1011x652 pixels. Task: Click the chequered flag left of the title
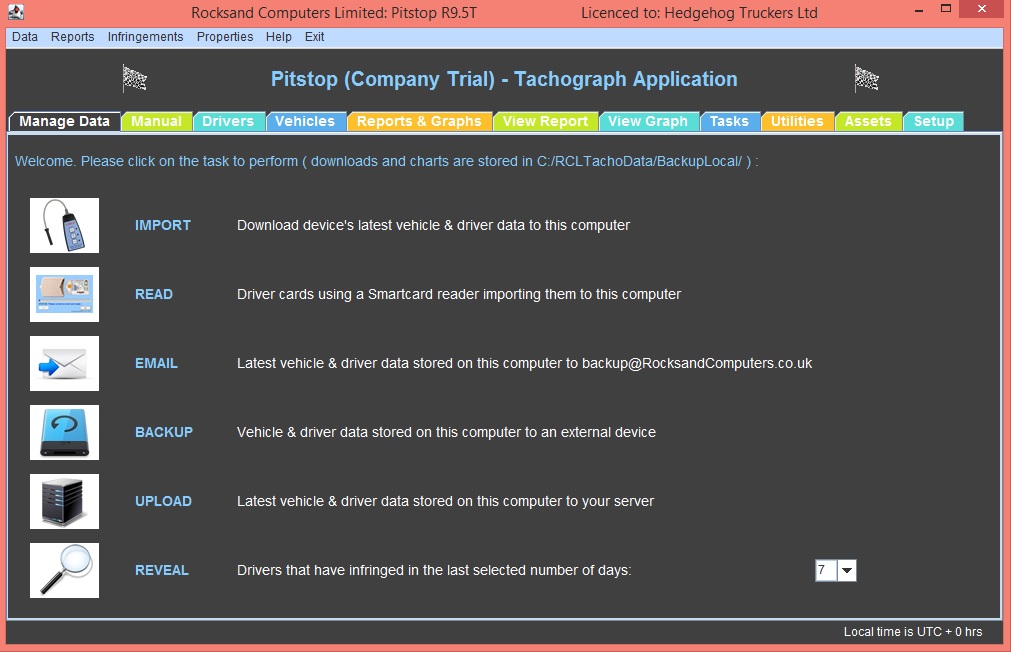click(x=135, y=79)
